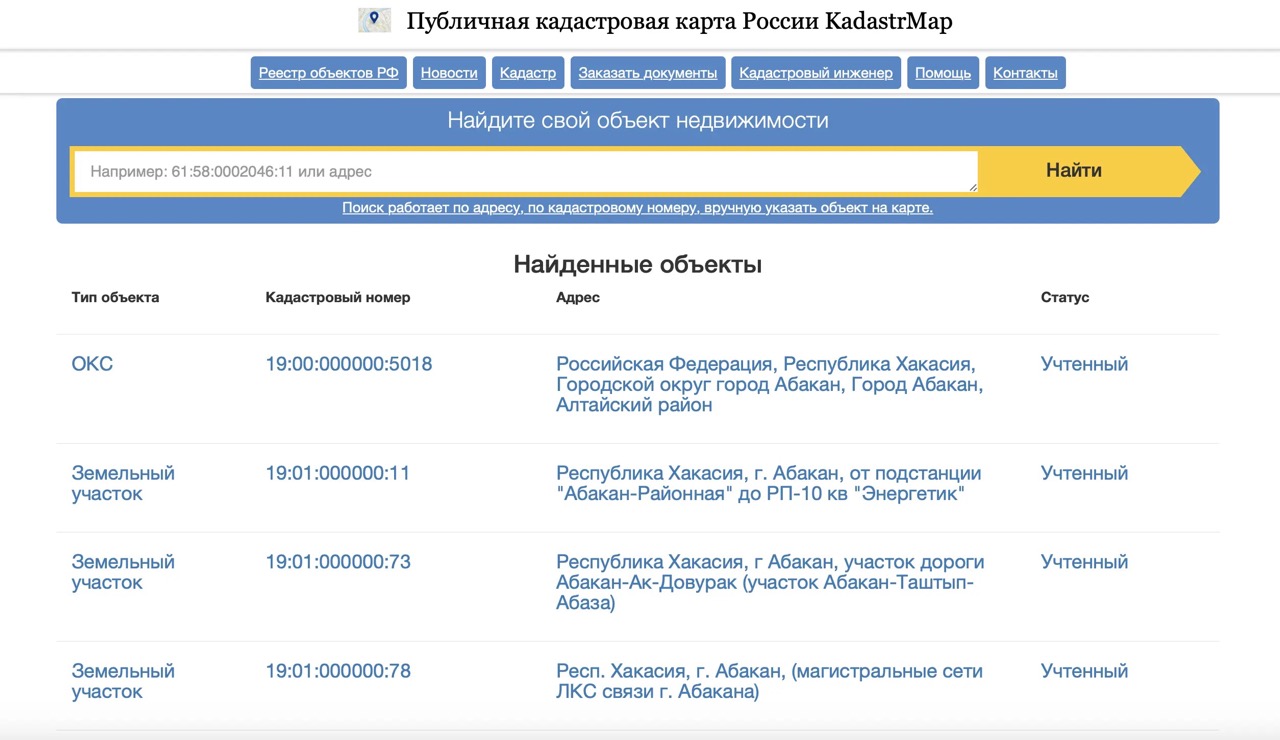The image size is (1280, 740).
Task: Open the Реестр объектов РФ menu item
Action: click(328, 73)
